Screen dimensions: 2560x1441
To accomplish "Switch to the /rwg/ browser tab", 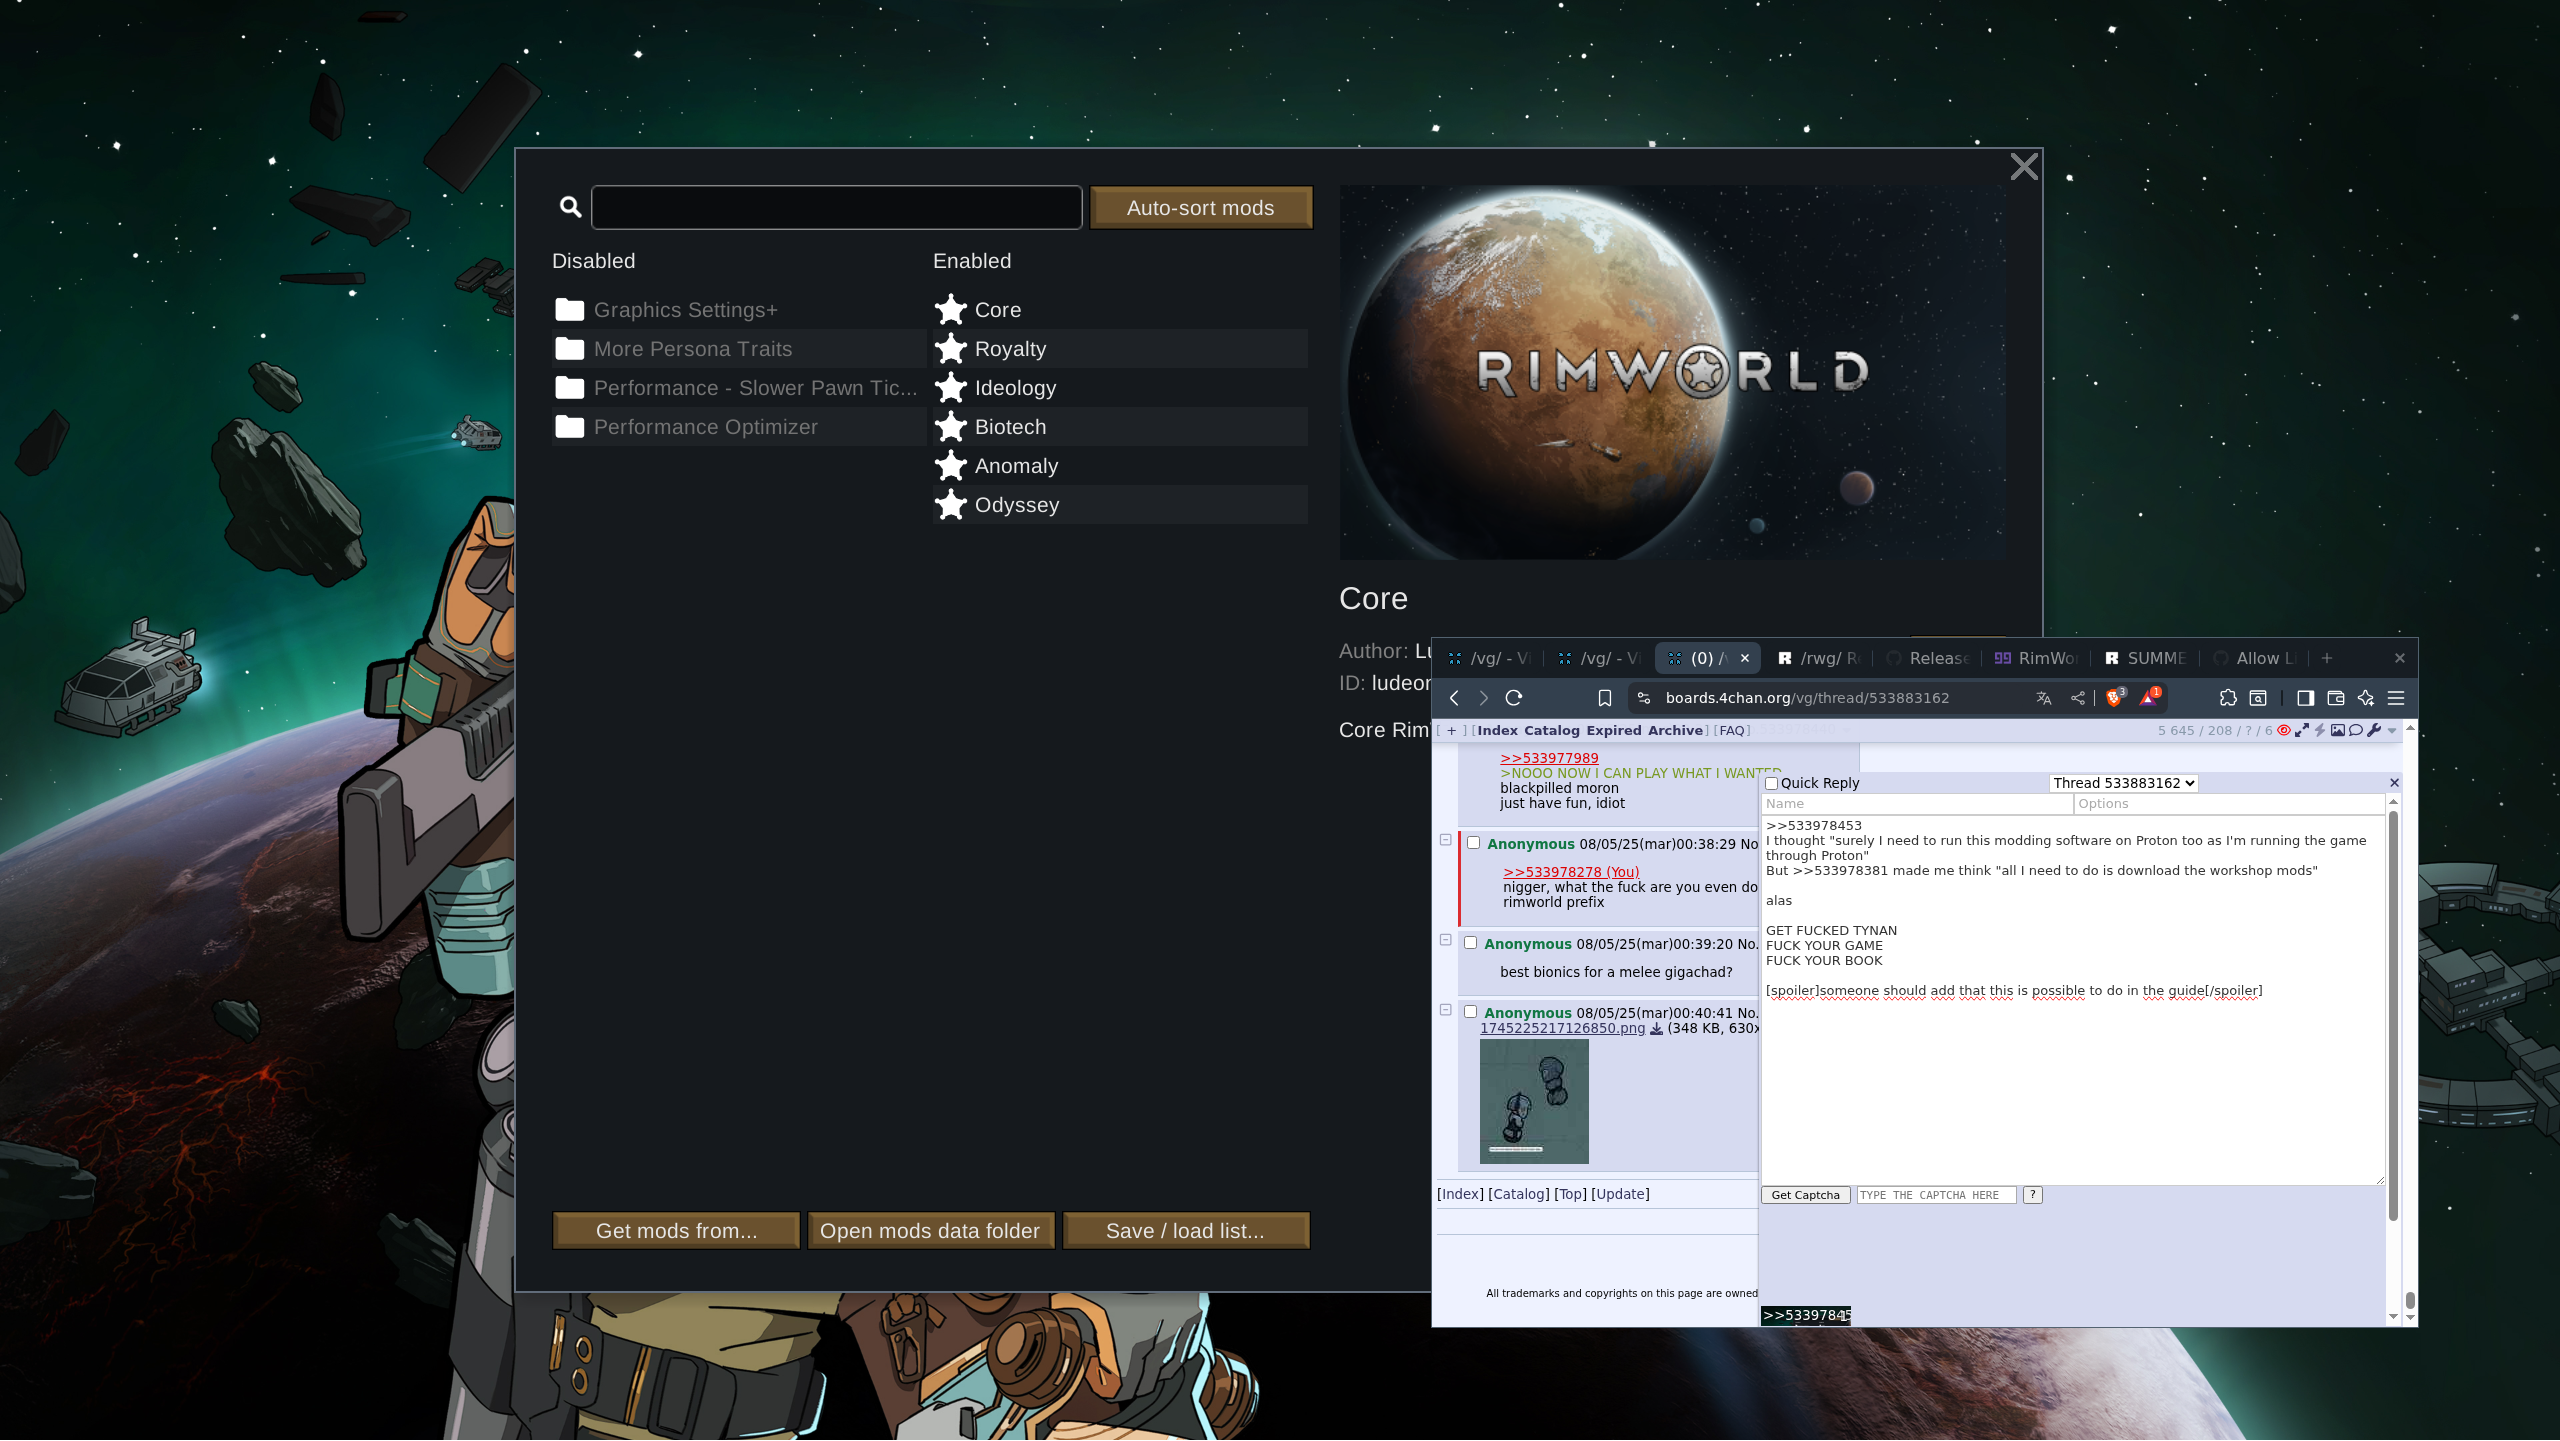I will [x=1818, y=658].
